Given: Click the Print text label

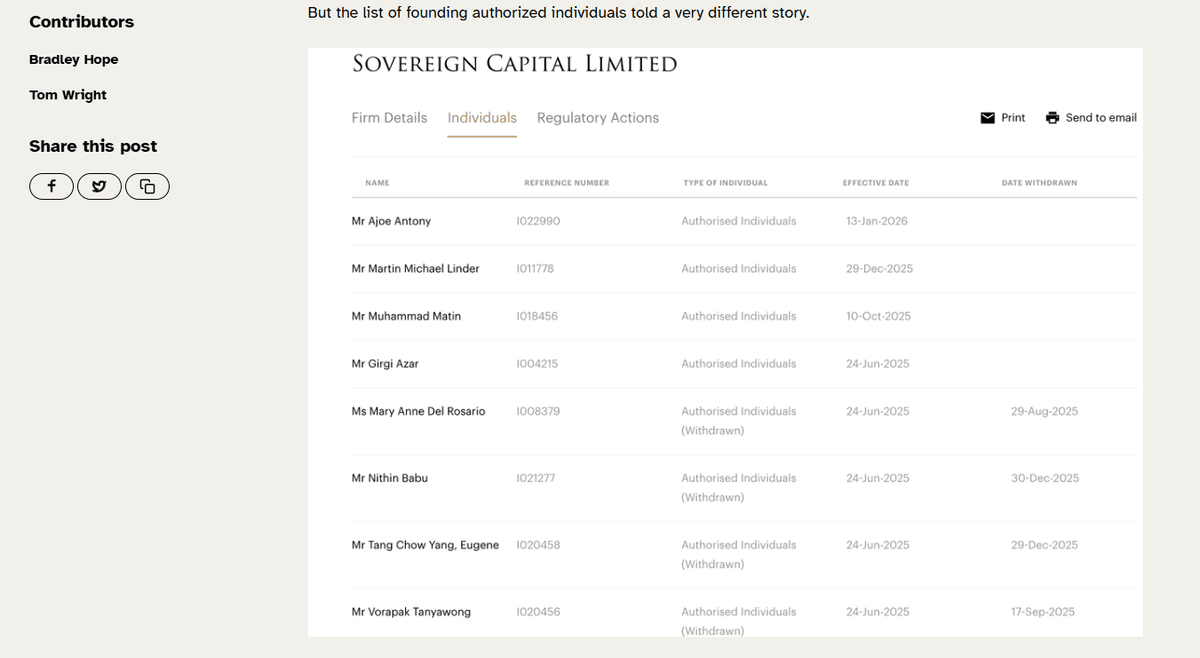Looking at the screenshot, I should tap(1013, 118).
